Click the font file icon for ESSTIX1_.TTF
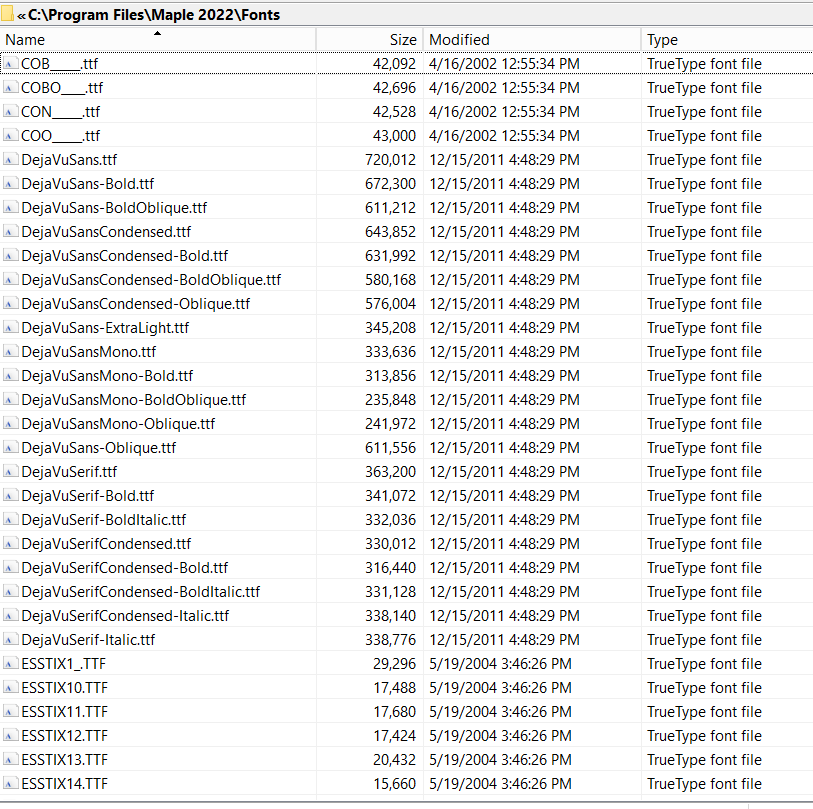This screenshot has width=813, height=809. click(10, 663)
